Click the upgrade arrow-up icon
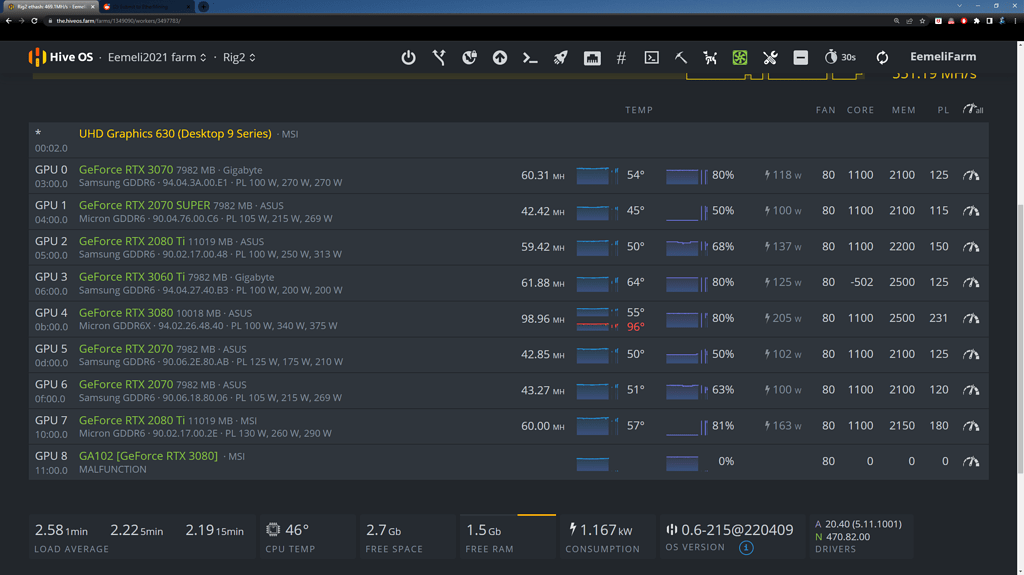 coord(500,58)
